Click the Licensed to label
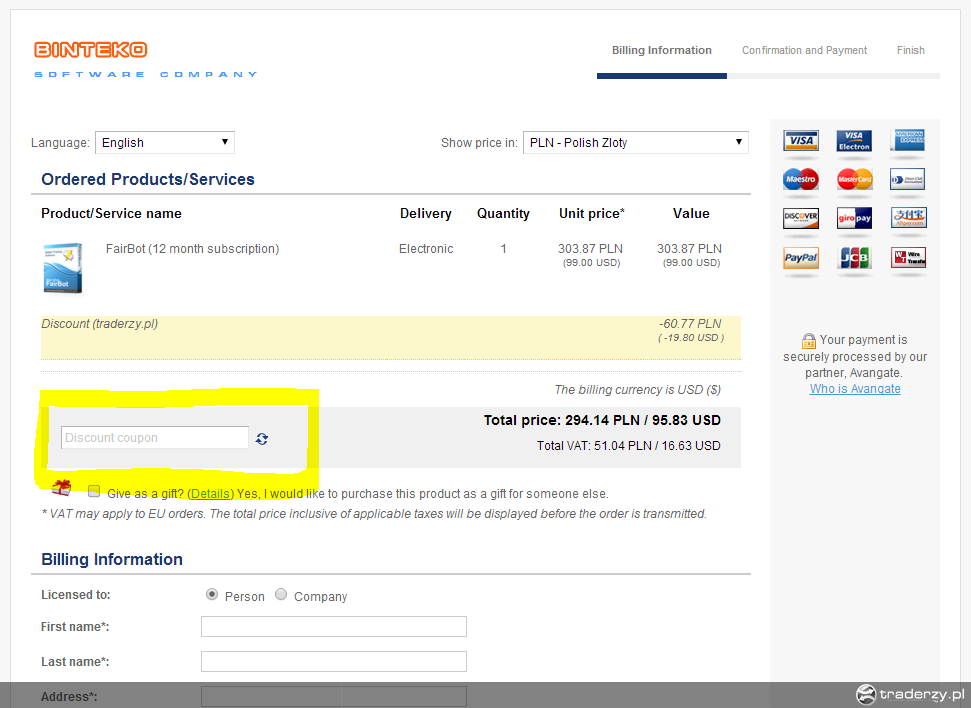 [x=76, y=595]
